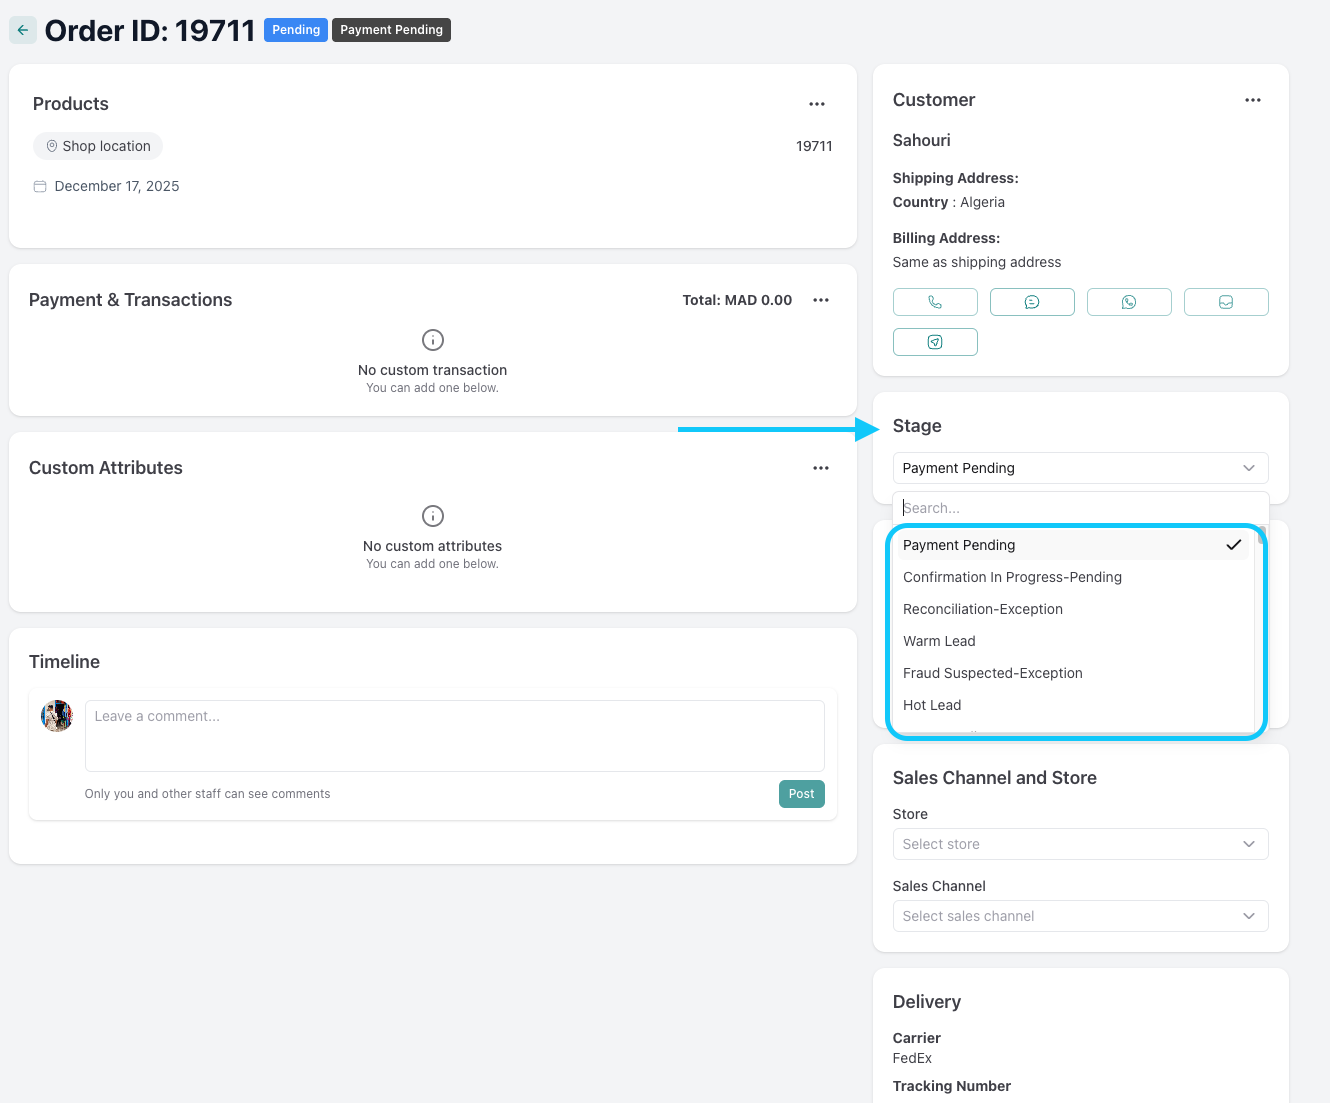Image resolution: width=1330 pixels, height=1103 pixels.
Task: Click the paper plane send icon button
Action: [x=935, y=342]
